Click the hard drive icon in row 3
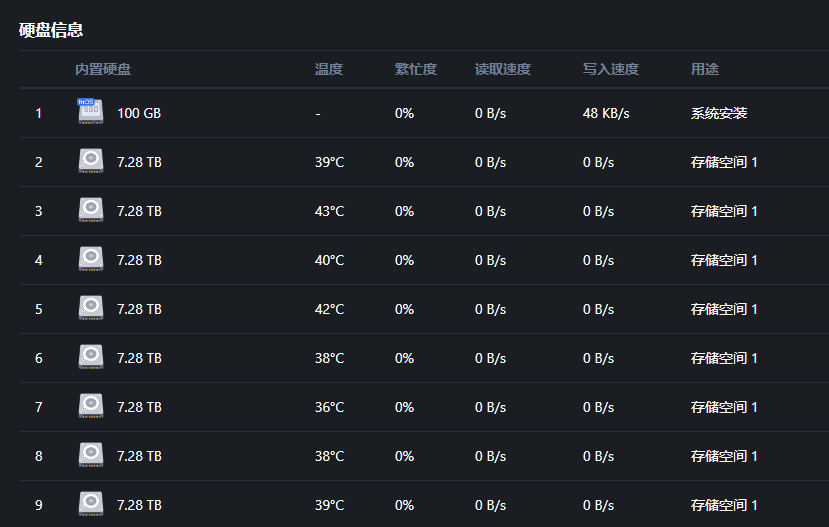This screenshot has height=527, width=829. (91, 210)
